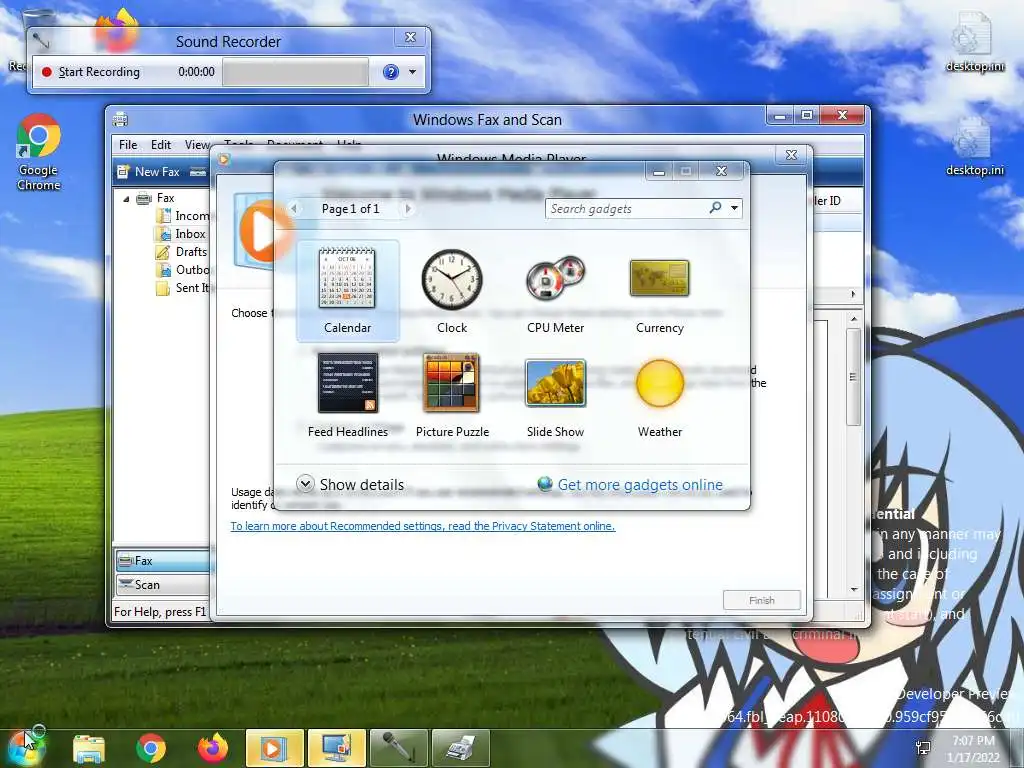The height and width of the screenshot is (768, 1024).
Task: Open Firefox from the taskbar
Action: tap(213, 748)
